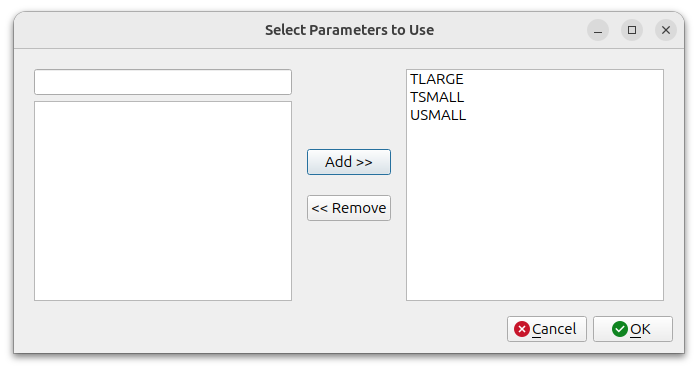The height and width of the screenshot is (370, 698).
Task: Pick the first entry, TLARGE, in the selected list
Action: (437, 79)
